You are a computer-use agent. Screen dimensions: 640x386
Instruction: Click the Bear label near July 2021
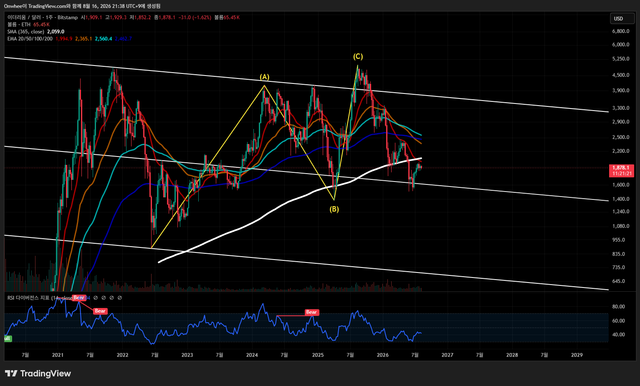[x=100, y=311]
